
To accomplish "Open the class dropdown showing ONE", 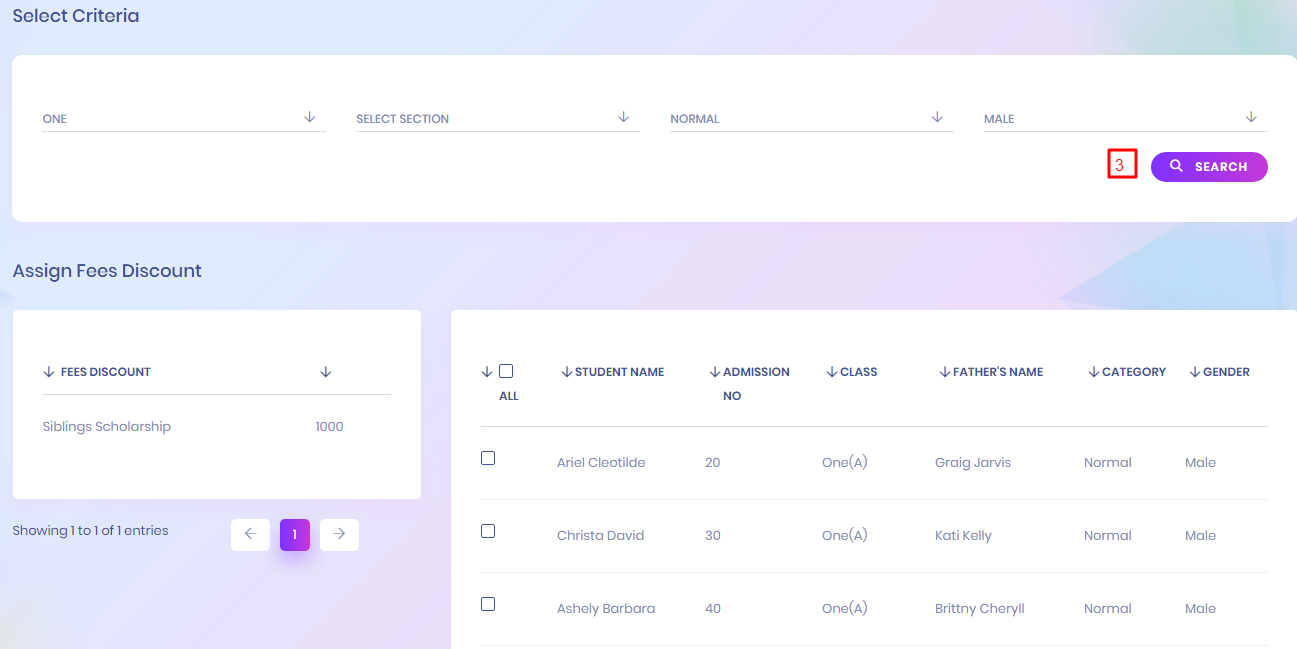I will pos(184,118).
